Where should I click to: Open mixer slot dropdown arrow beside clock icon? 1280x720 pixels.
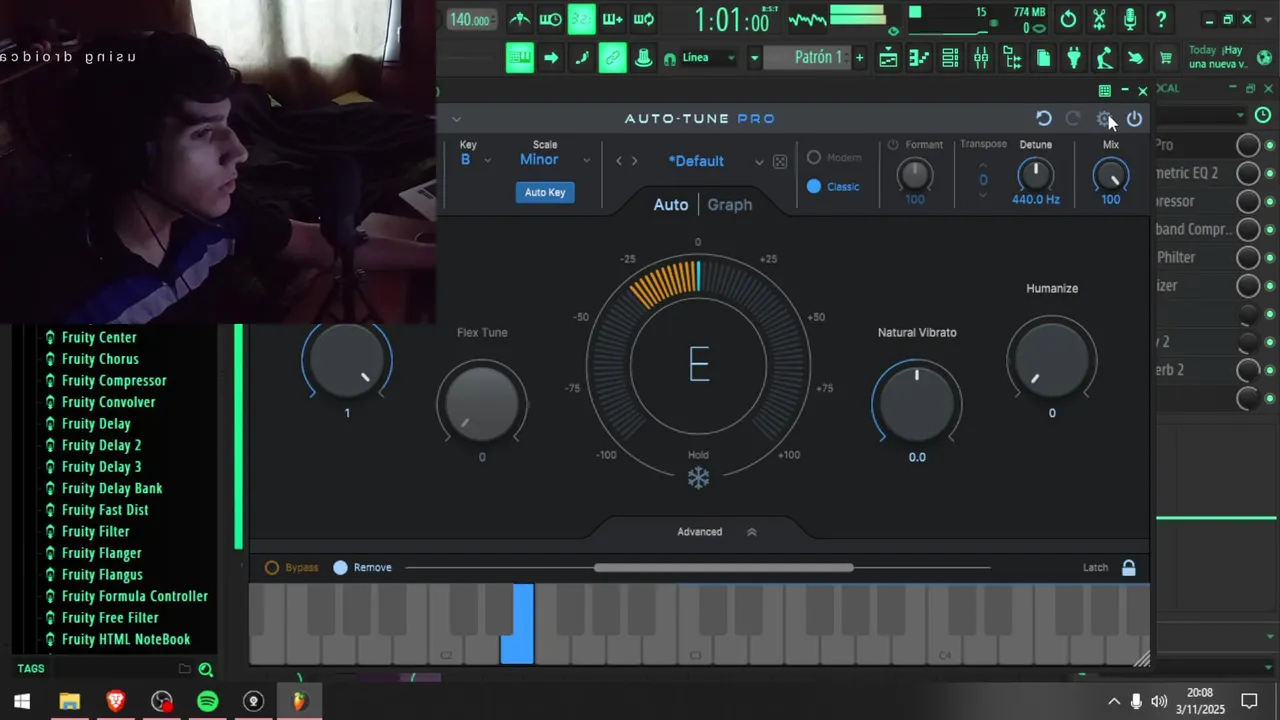click(1240, 116)
